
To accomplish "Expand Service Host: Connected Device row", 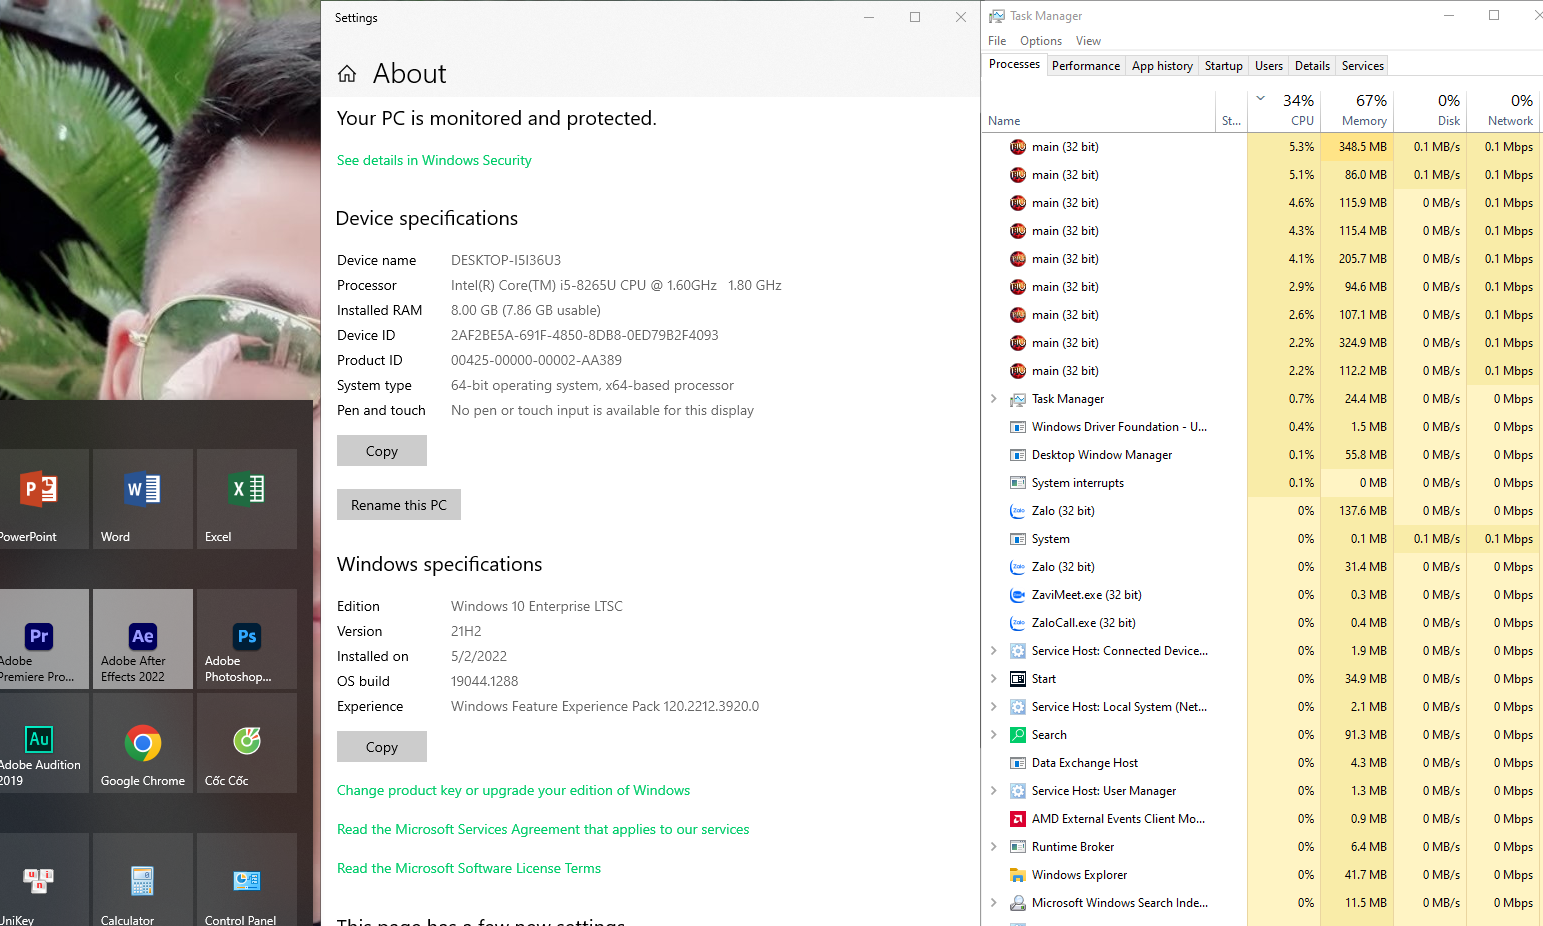I will point(993,651).
